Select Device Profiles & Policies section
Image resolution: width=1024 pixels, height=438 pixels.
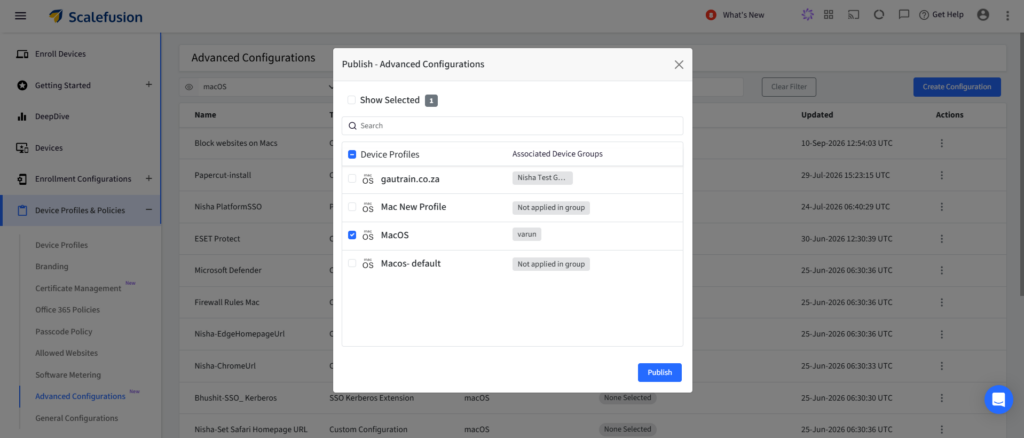click(x=80, y=210)
